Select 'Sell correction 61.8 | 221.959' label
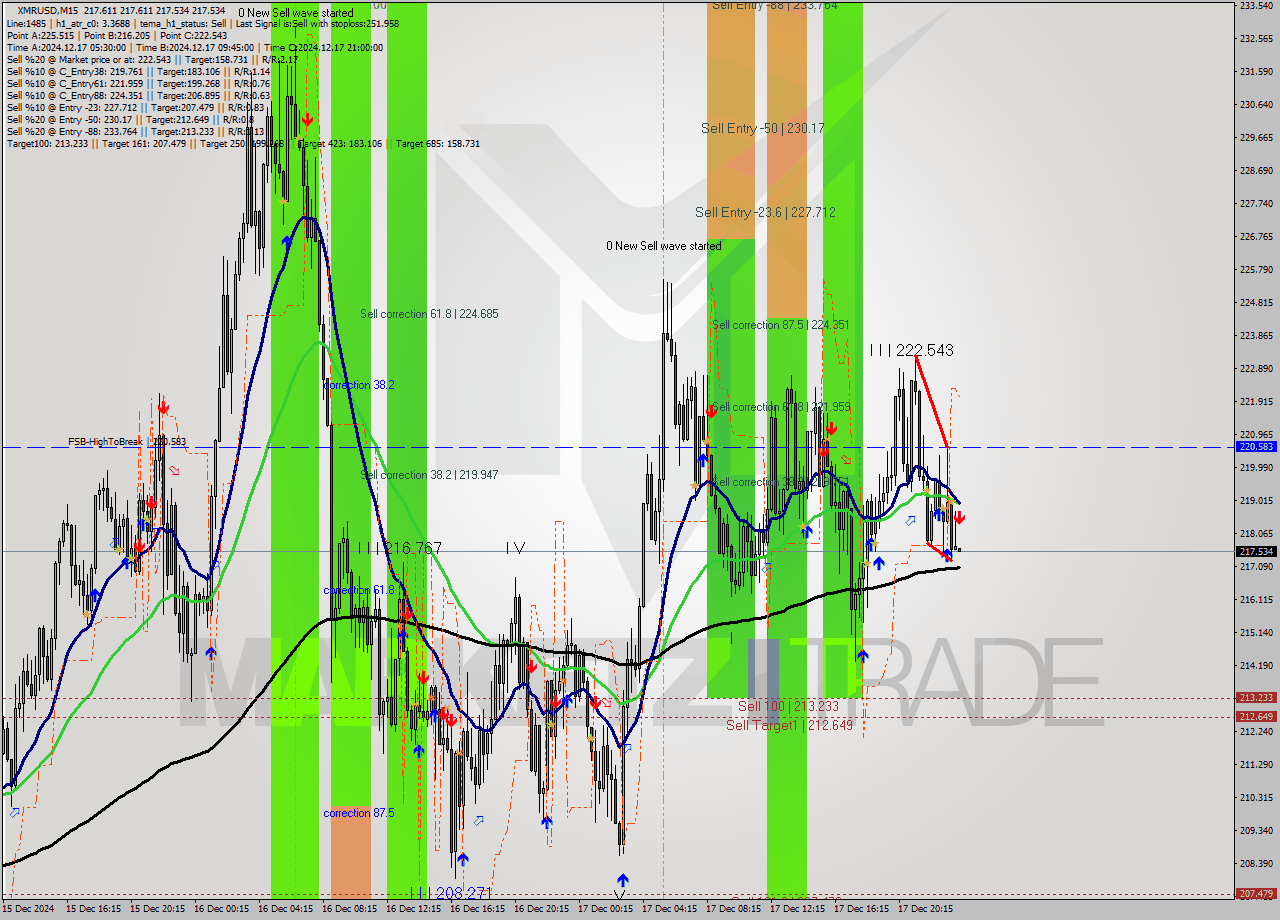 click(x=780, y=407)
